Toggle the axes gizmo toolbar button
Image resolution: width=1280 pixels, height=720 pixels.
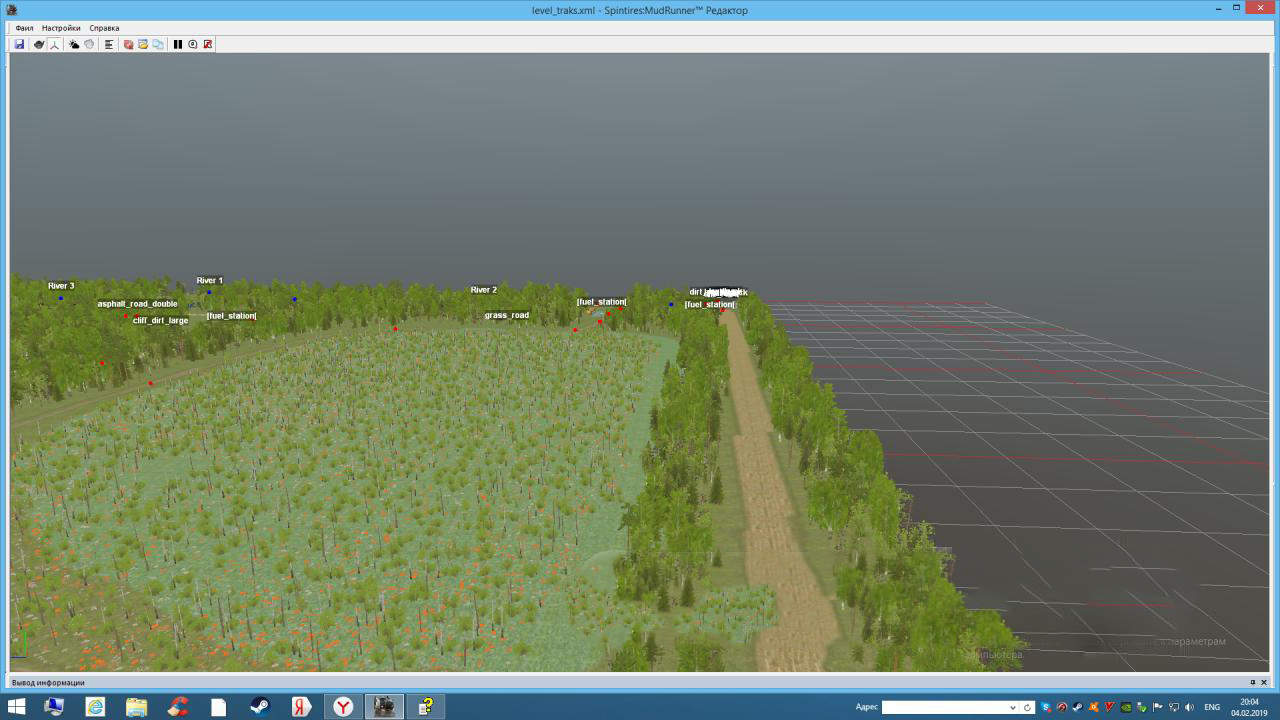[x=54, y=44]
